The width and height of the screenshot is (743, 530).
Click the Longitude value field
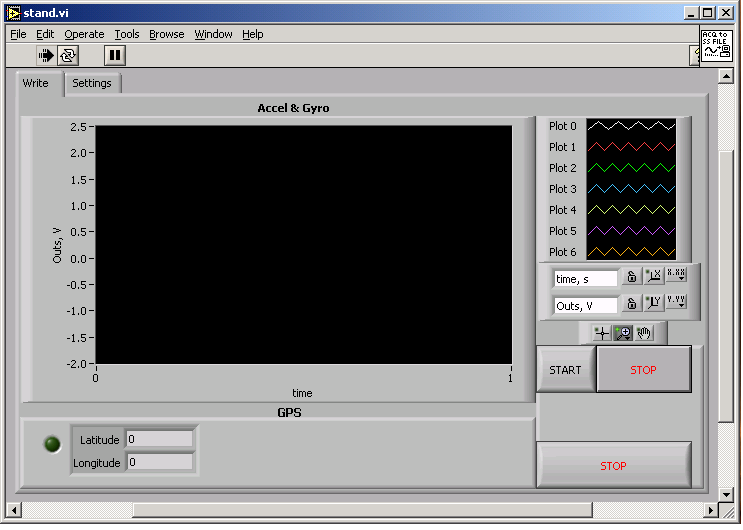pyautogui.click(x=160, y=462)
